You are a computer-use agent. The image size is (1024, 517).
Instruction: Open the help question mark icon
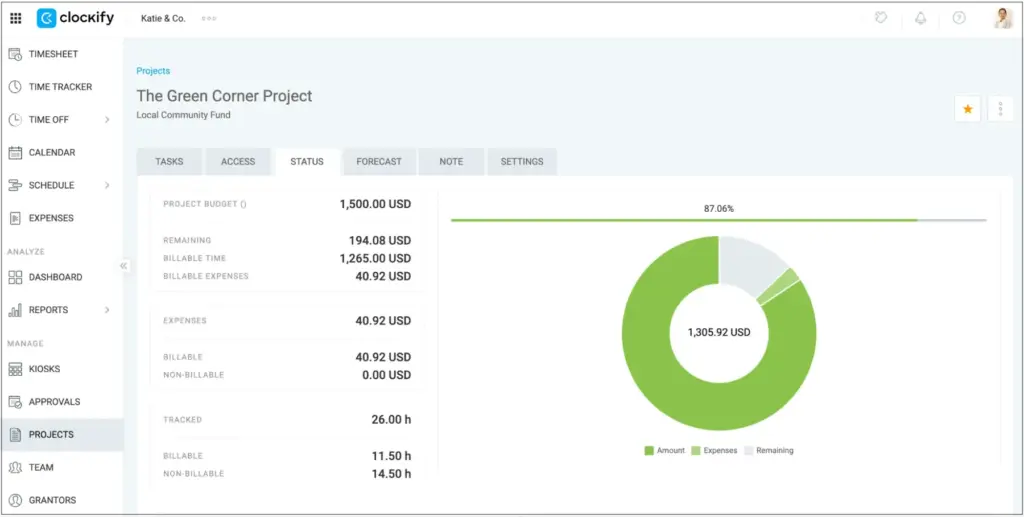click(x=959, y=18)
